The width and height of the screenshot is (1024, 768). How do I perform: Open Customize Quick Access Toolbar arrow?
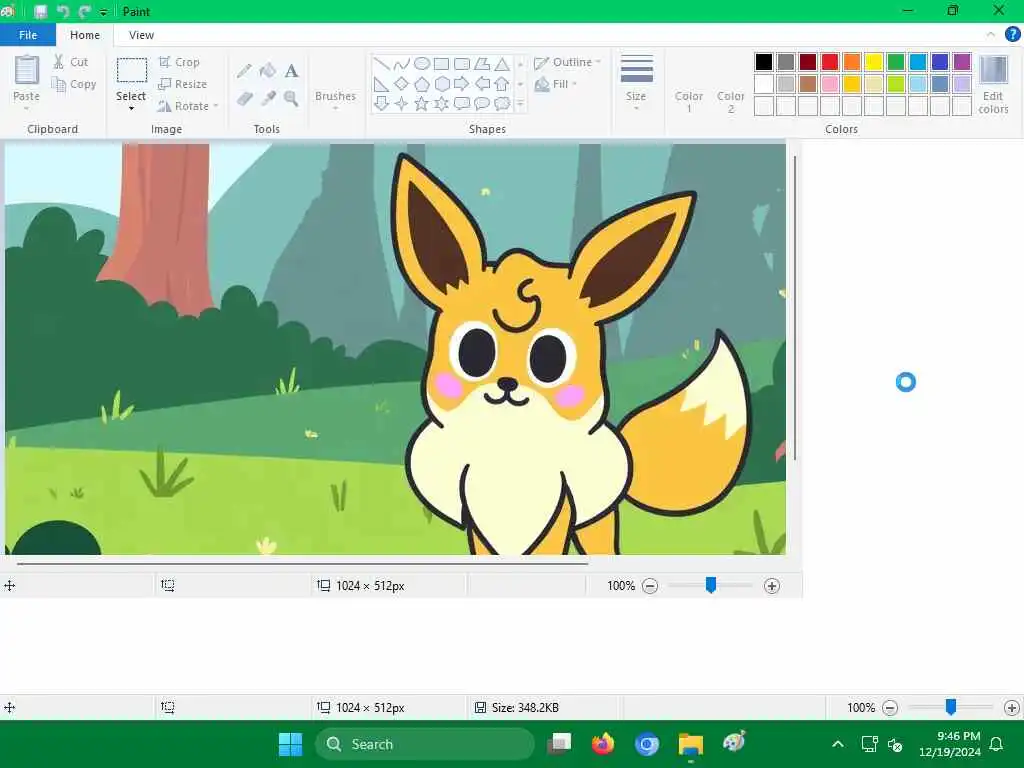click(103, 12)
